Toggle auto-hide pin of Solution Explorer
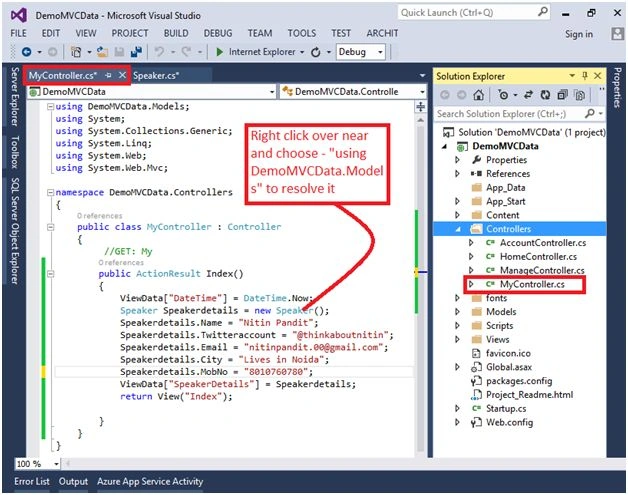This screenshot has width=628, height=495. (585, 76)
